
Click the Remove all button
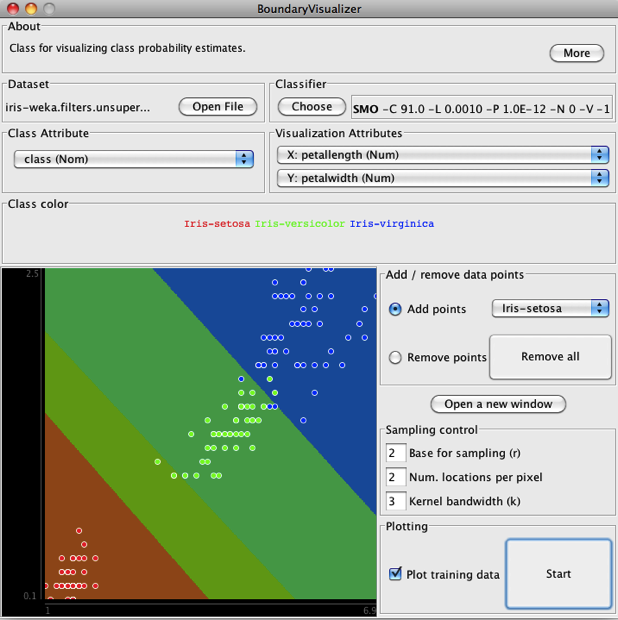549,357
